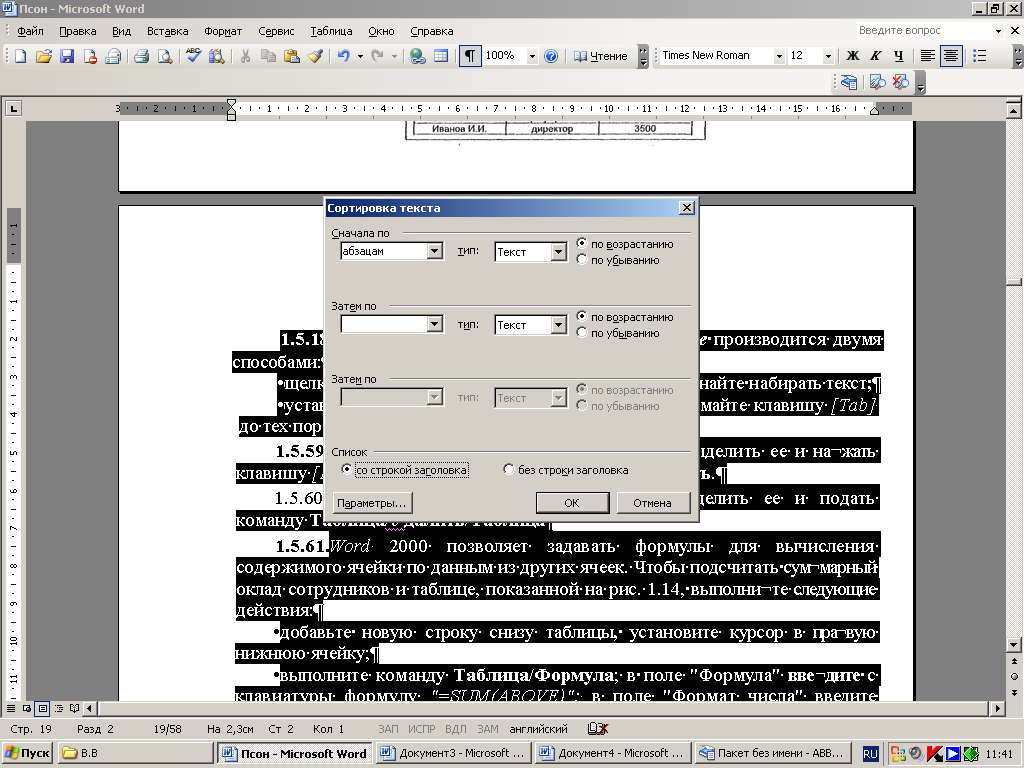The width and height of the screenshot is (1024, 768).
Task: Open the type dropdown for the first sort
Action: pos(558,251)
